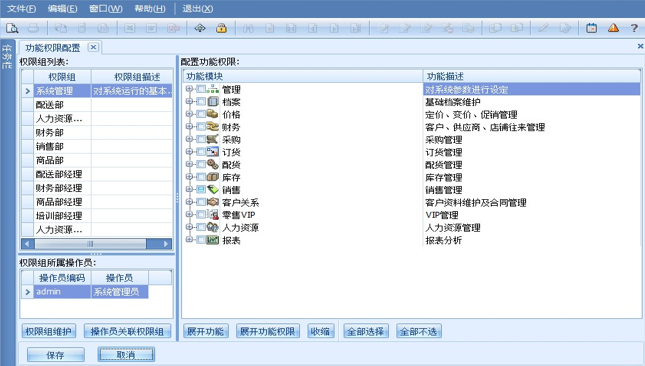Click the 采购 module icon
This screenshot has height=366, width=645.
tap(213, 139)
